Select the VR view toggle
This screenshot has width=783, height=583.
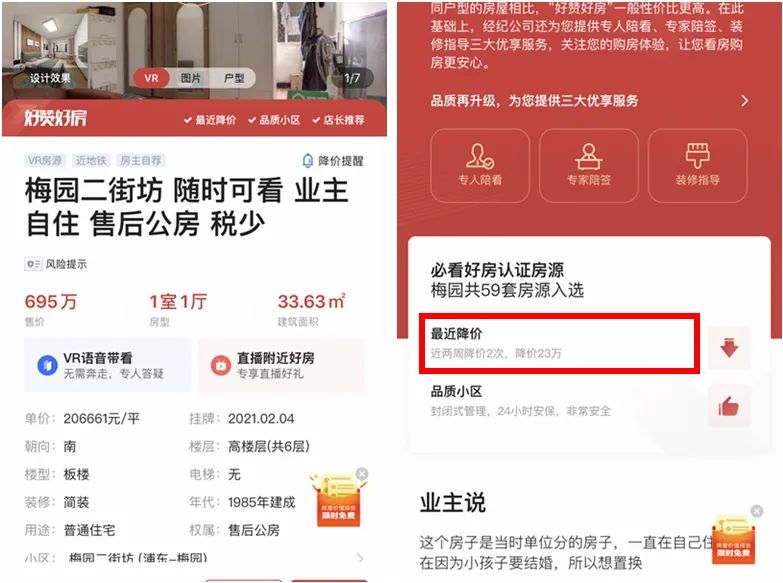[x=151, y=78]
